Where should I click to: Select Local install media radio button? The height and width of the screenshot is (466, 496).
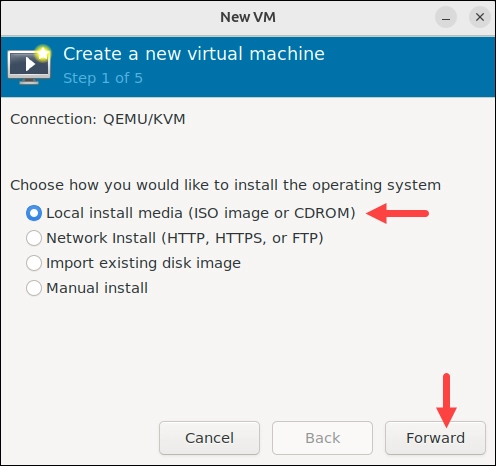click(x=34, y=213)
